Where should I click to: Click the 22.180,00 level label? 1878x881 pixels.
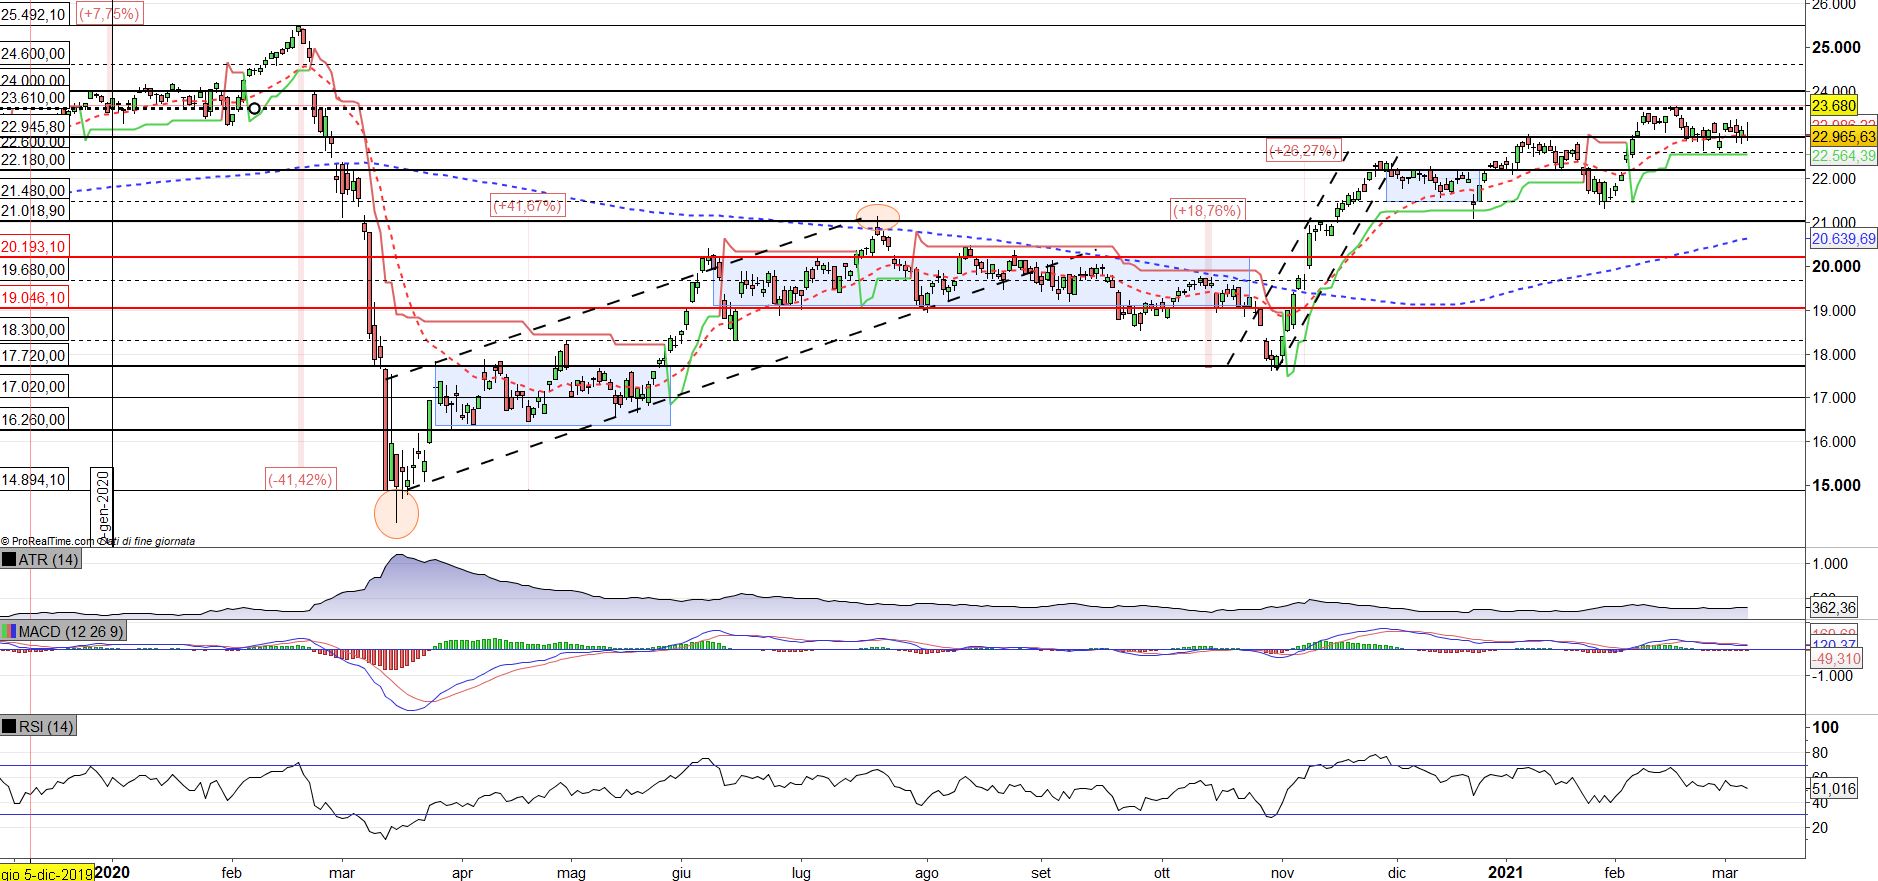[34, 160]
